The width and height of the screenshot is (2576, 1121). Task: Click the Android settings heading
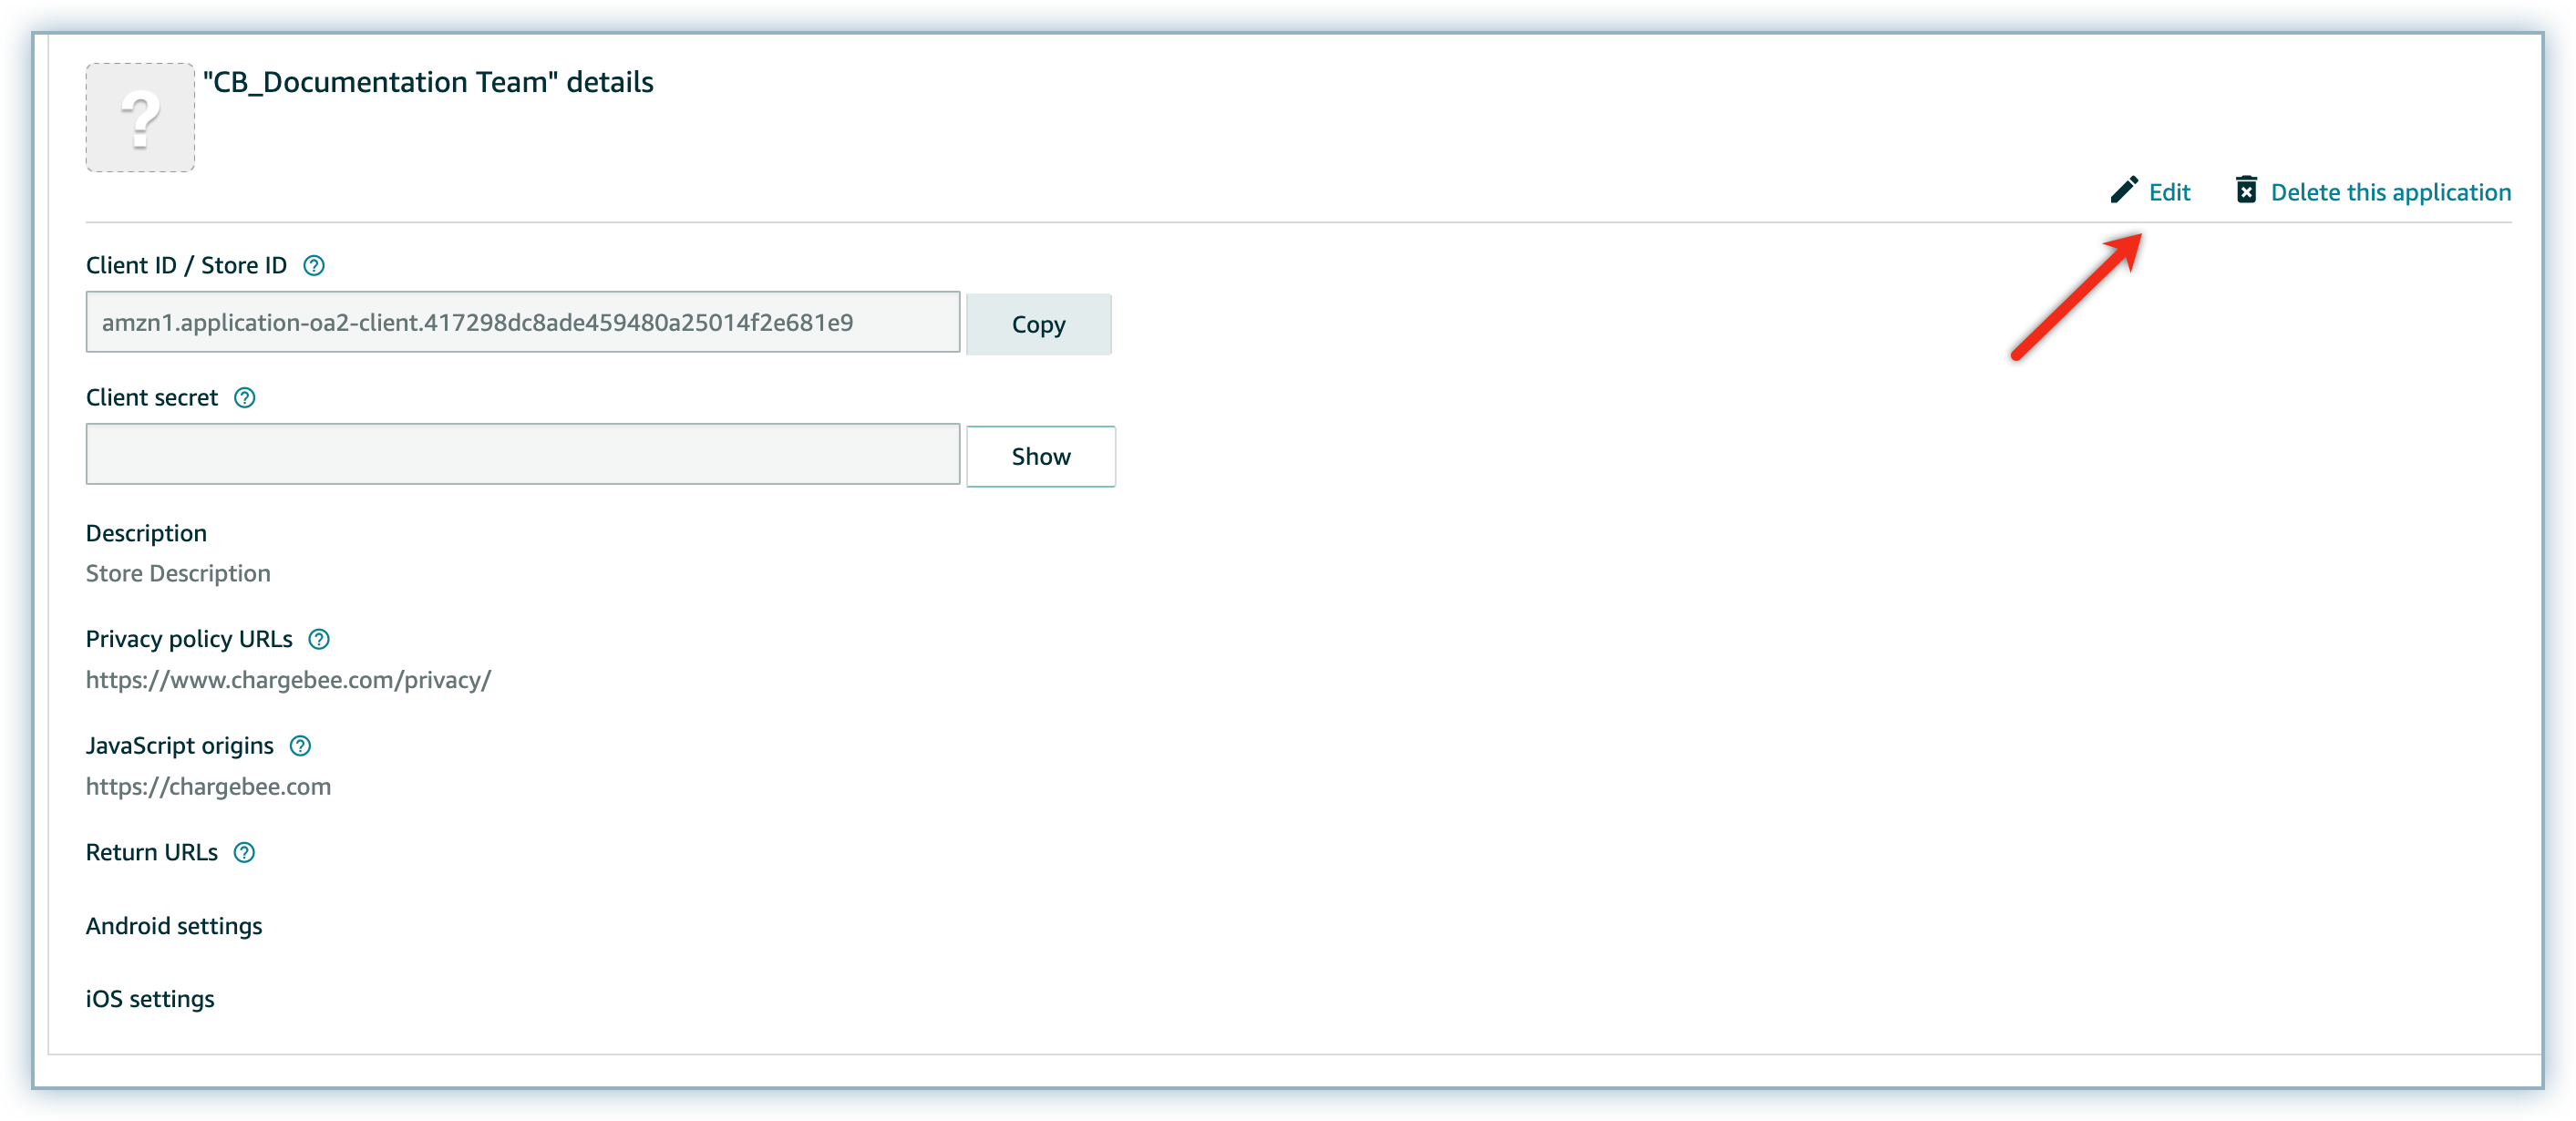(x=174, y=926)
